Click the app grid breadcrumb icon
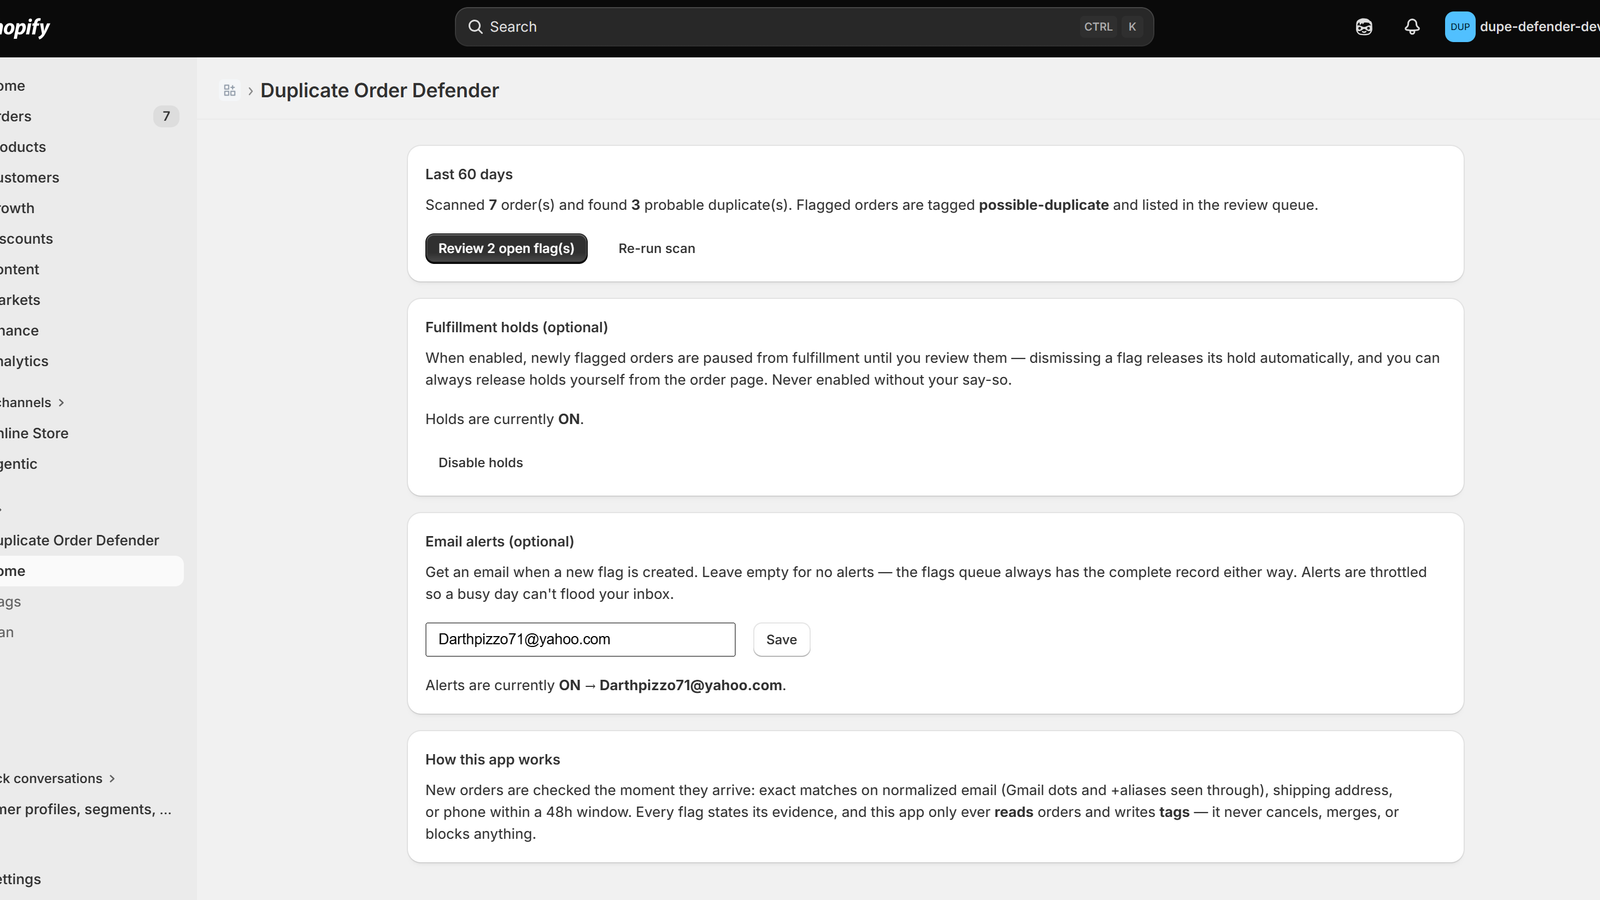Screen dimensions: 1600x900 230,91
